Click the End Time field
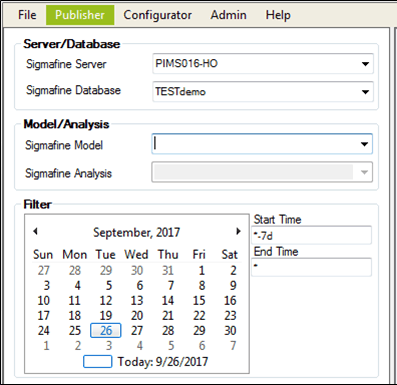 coord(311,267)
